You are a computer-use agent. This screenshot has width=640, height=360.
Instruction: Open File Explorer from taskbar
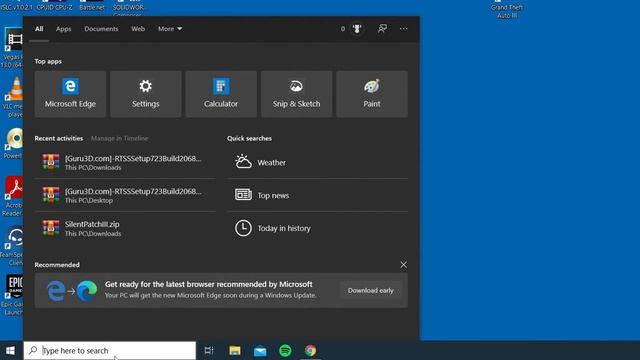[235, 351]
